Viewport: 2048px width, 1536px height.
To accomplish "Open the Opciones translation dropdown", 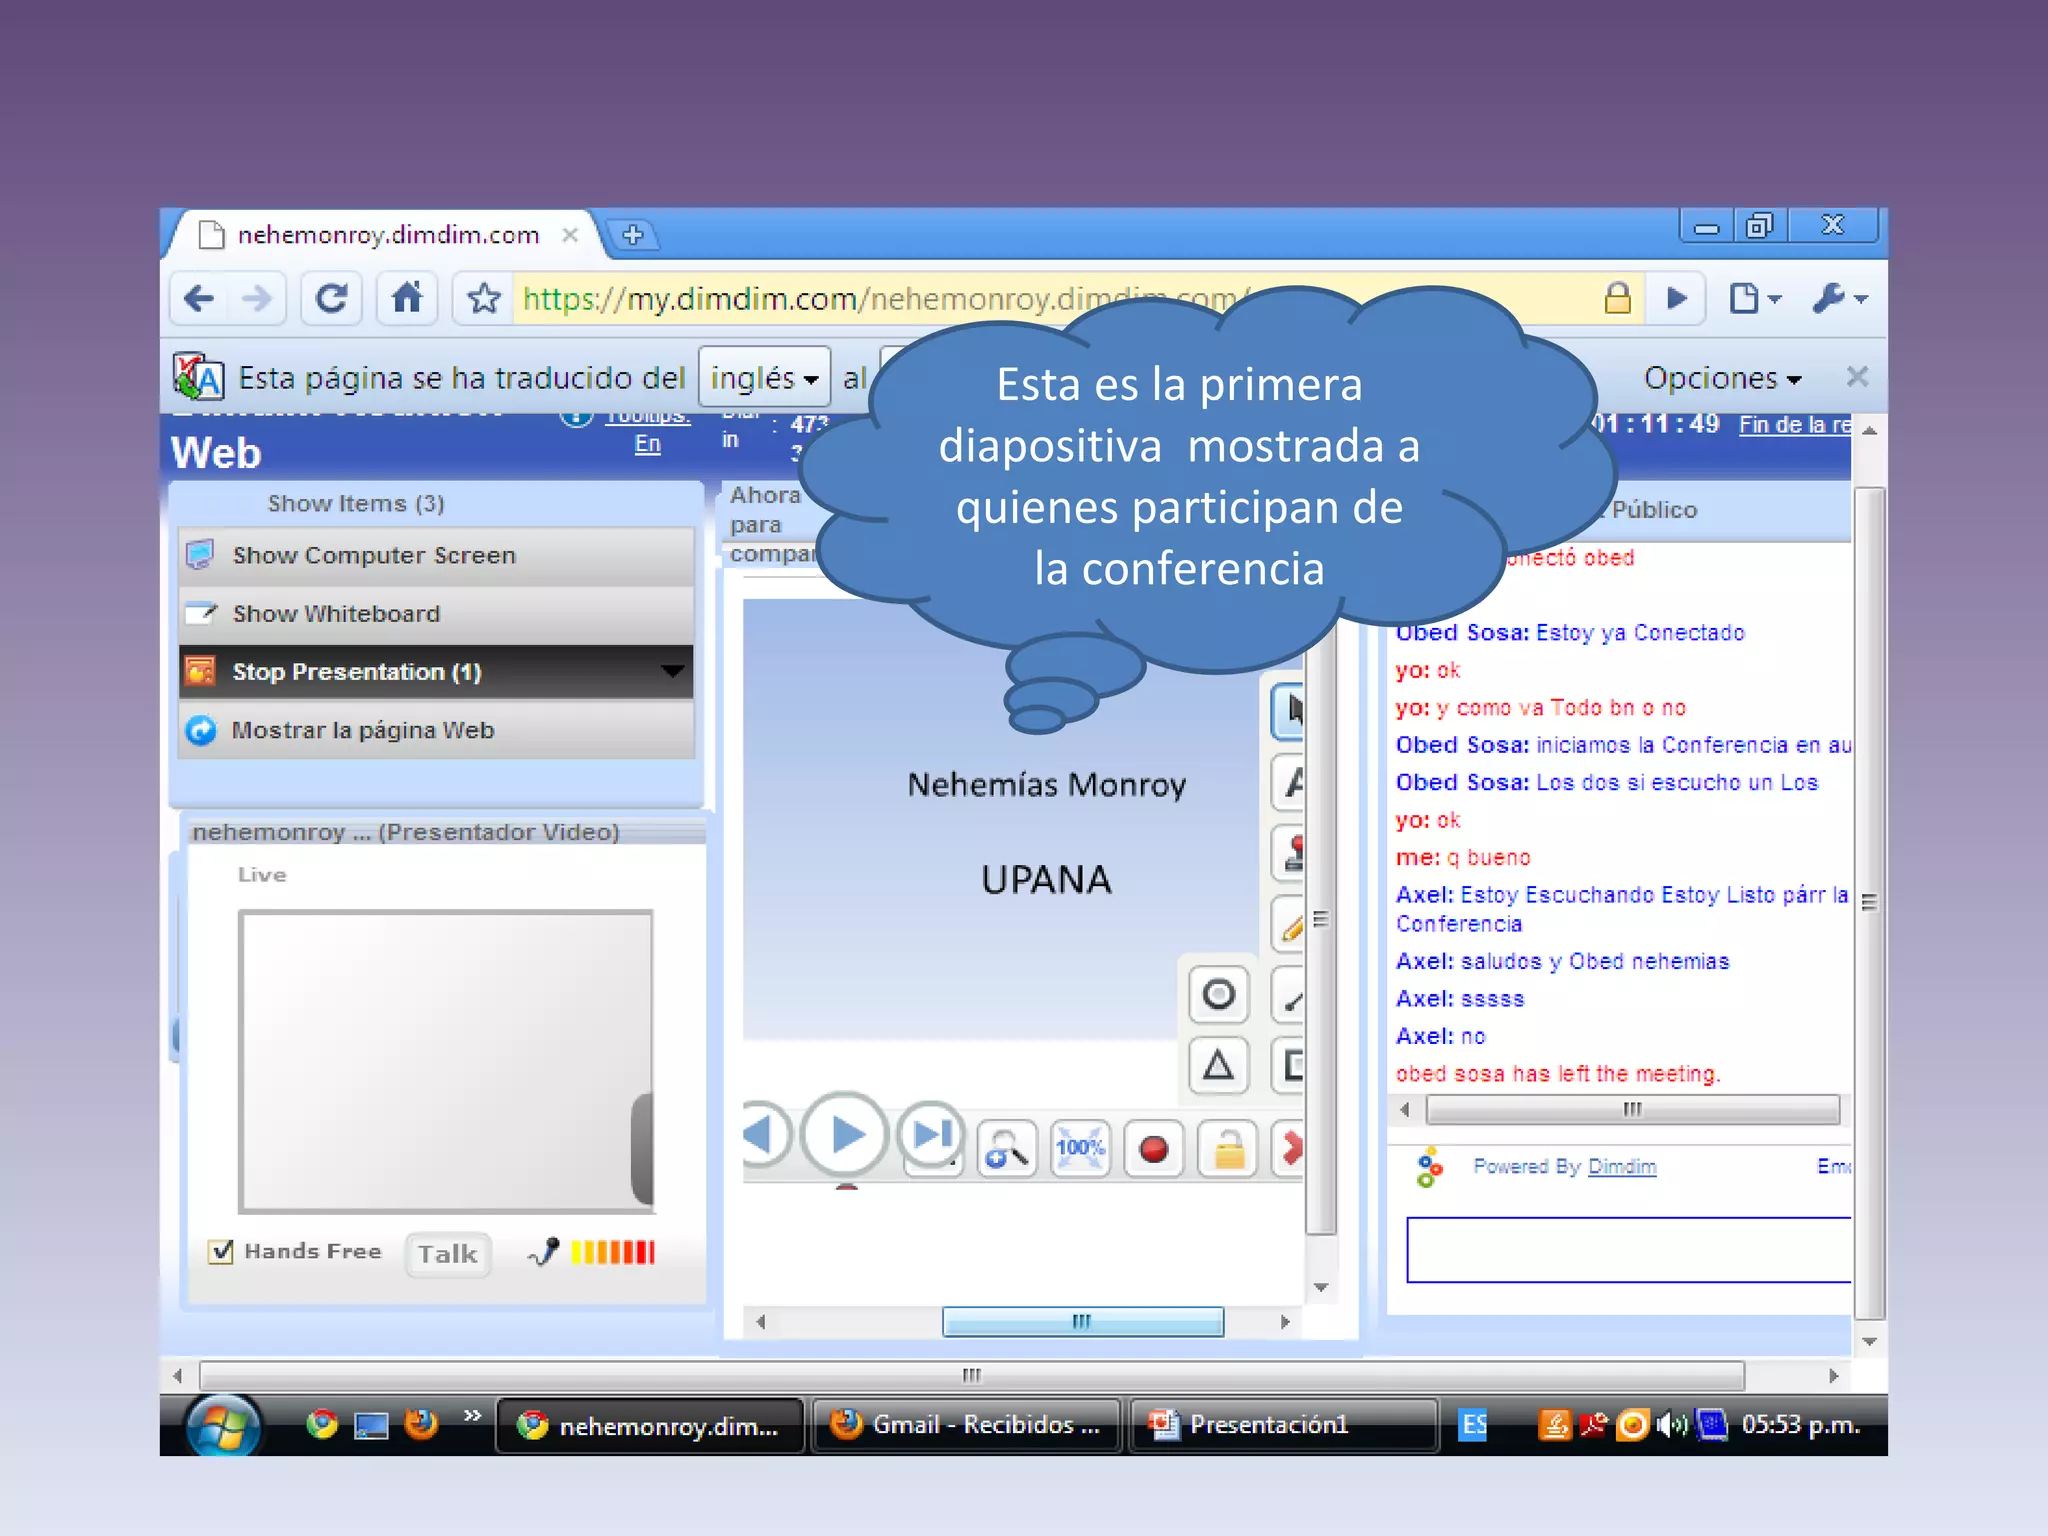I will [x=1721, y=378].
